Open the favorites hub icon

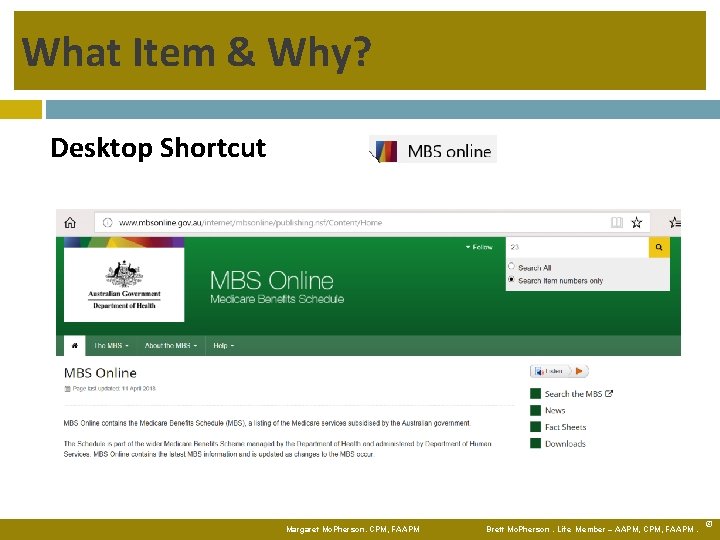pyautogui.click(x=675, y=223)
